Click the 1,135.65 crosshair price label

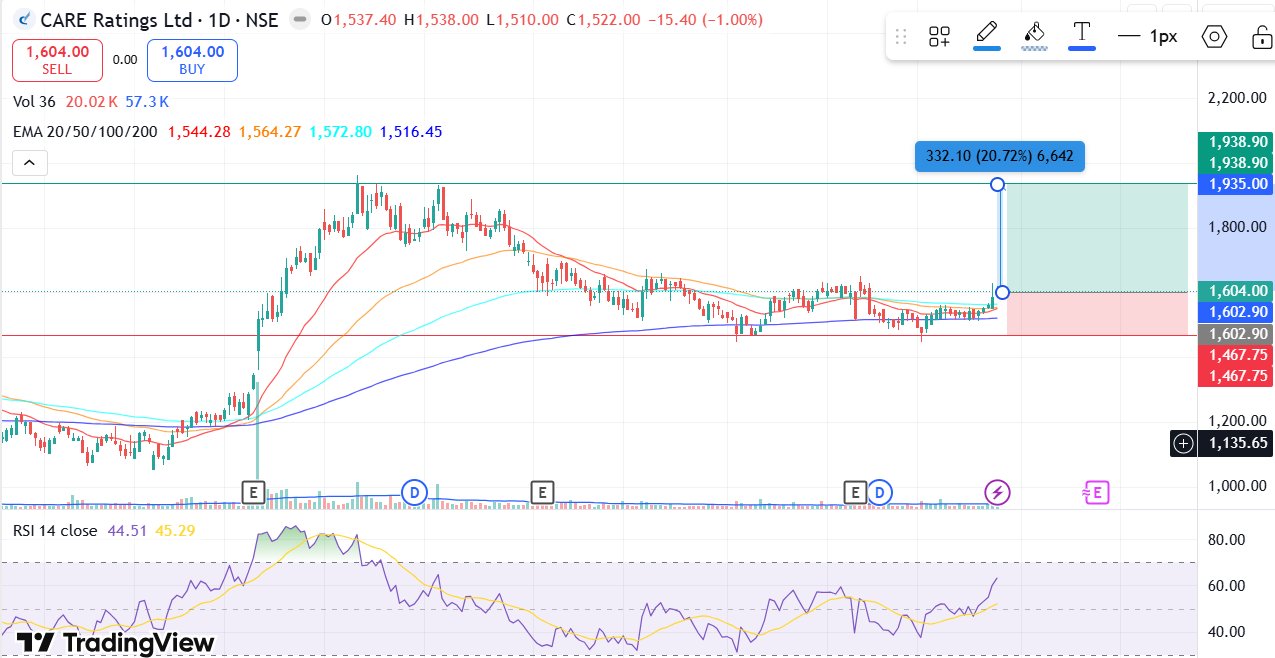tap(1236, 443)
